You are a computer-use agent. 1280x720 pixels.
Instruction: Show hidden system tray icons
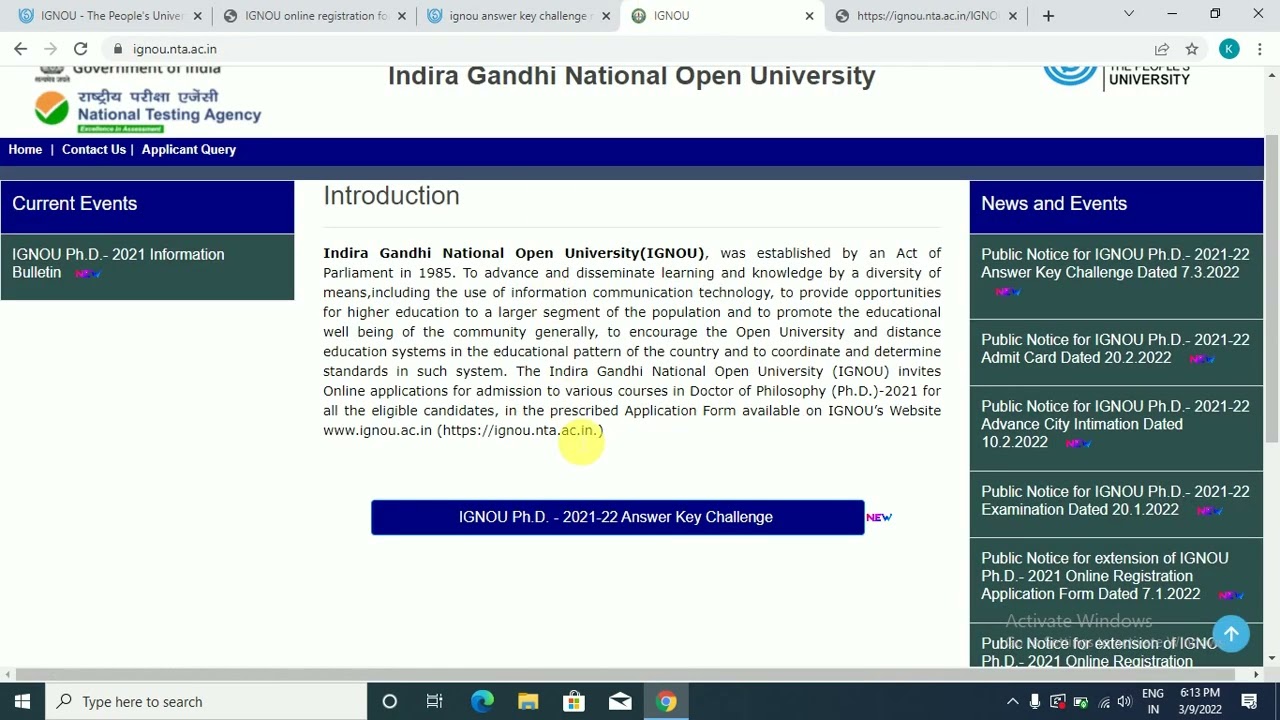(x=1012, y=702)
